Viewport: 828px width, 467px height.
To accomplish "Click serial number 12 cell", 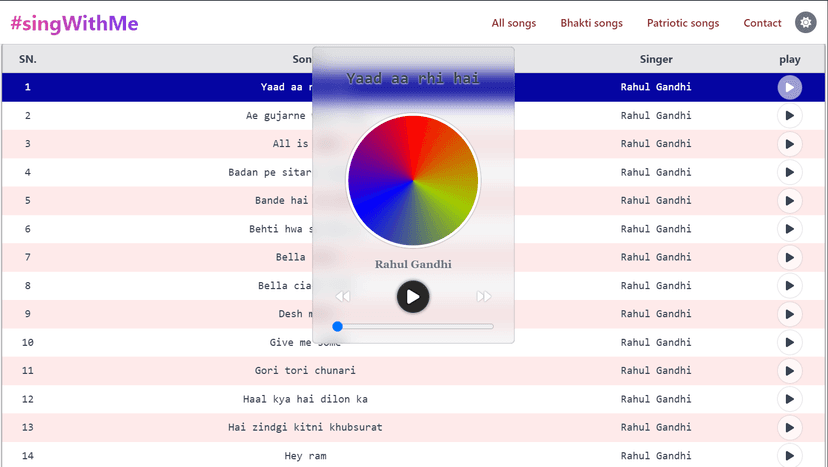I will 27,399.
